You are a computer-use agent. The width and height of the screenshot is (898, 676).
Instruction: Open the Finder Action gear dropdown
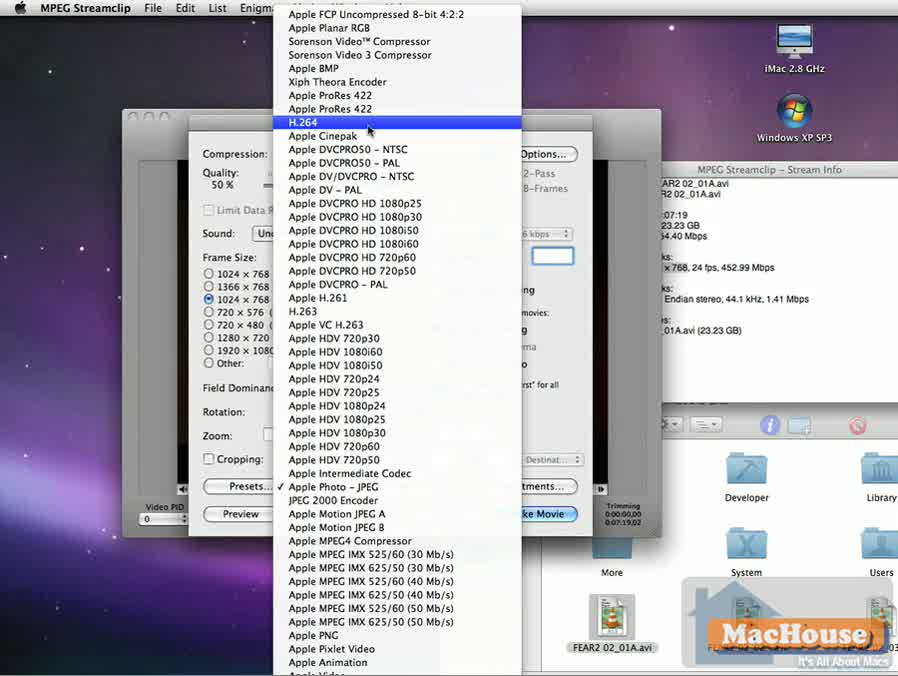(672, 425)
